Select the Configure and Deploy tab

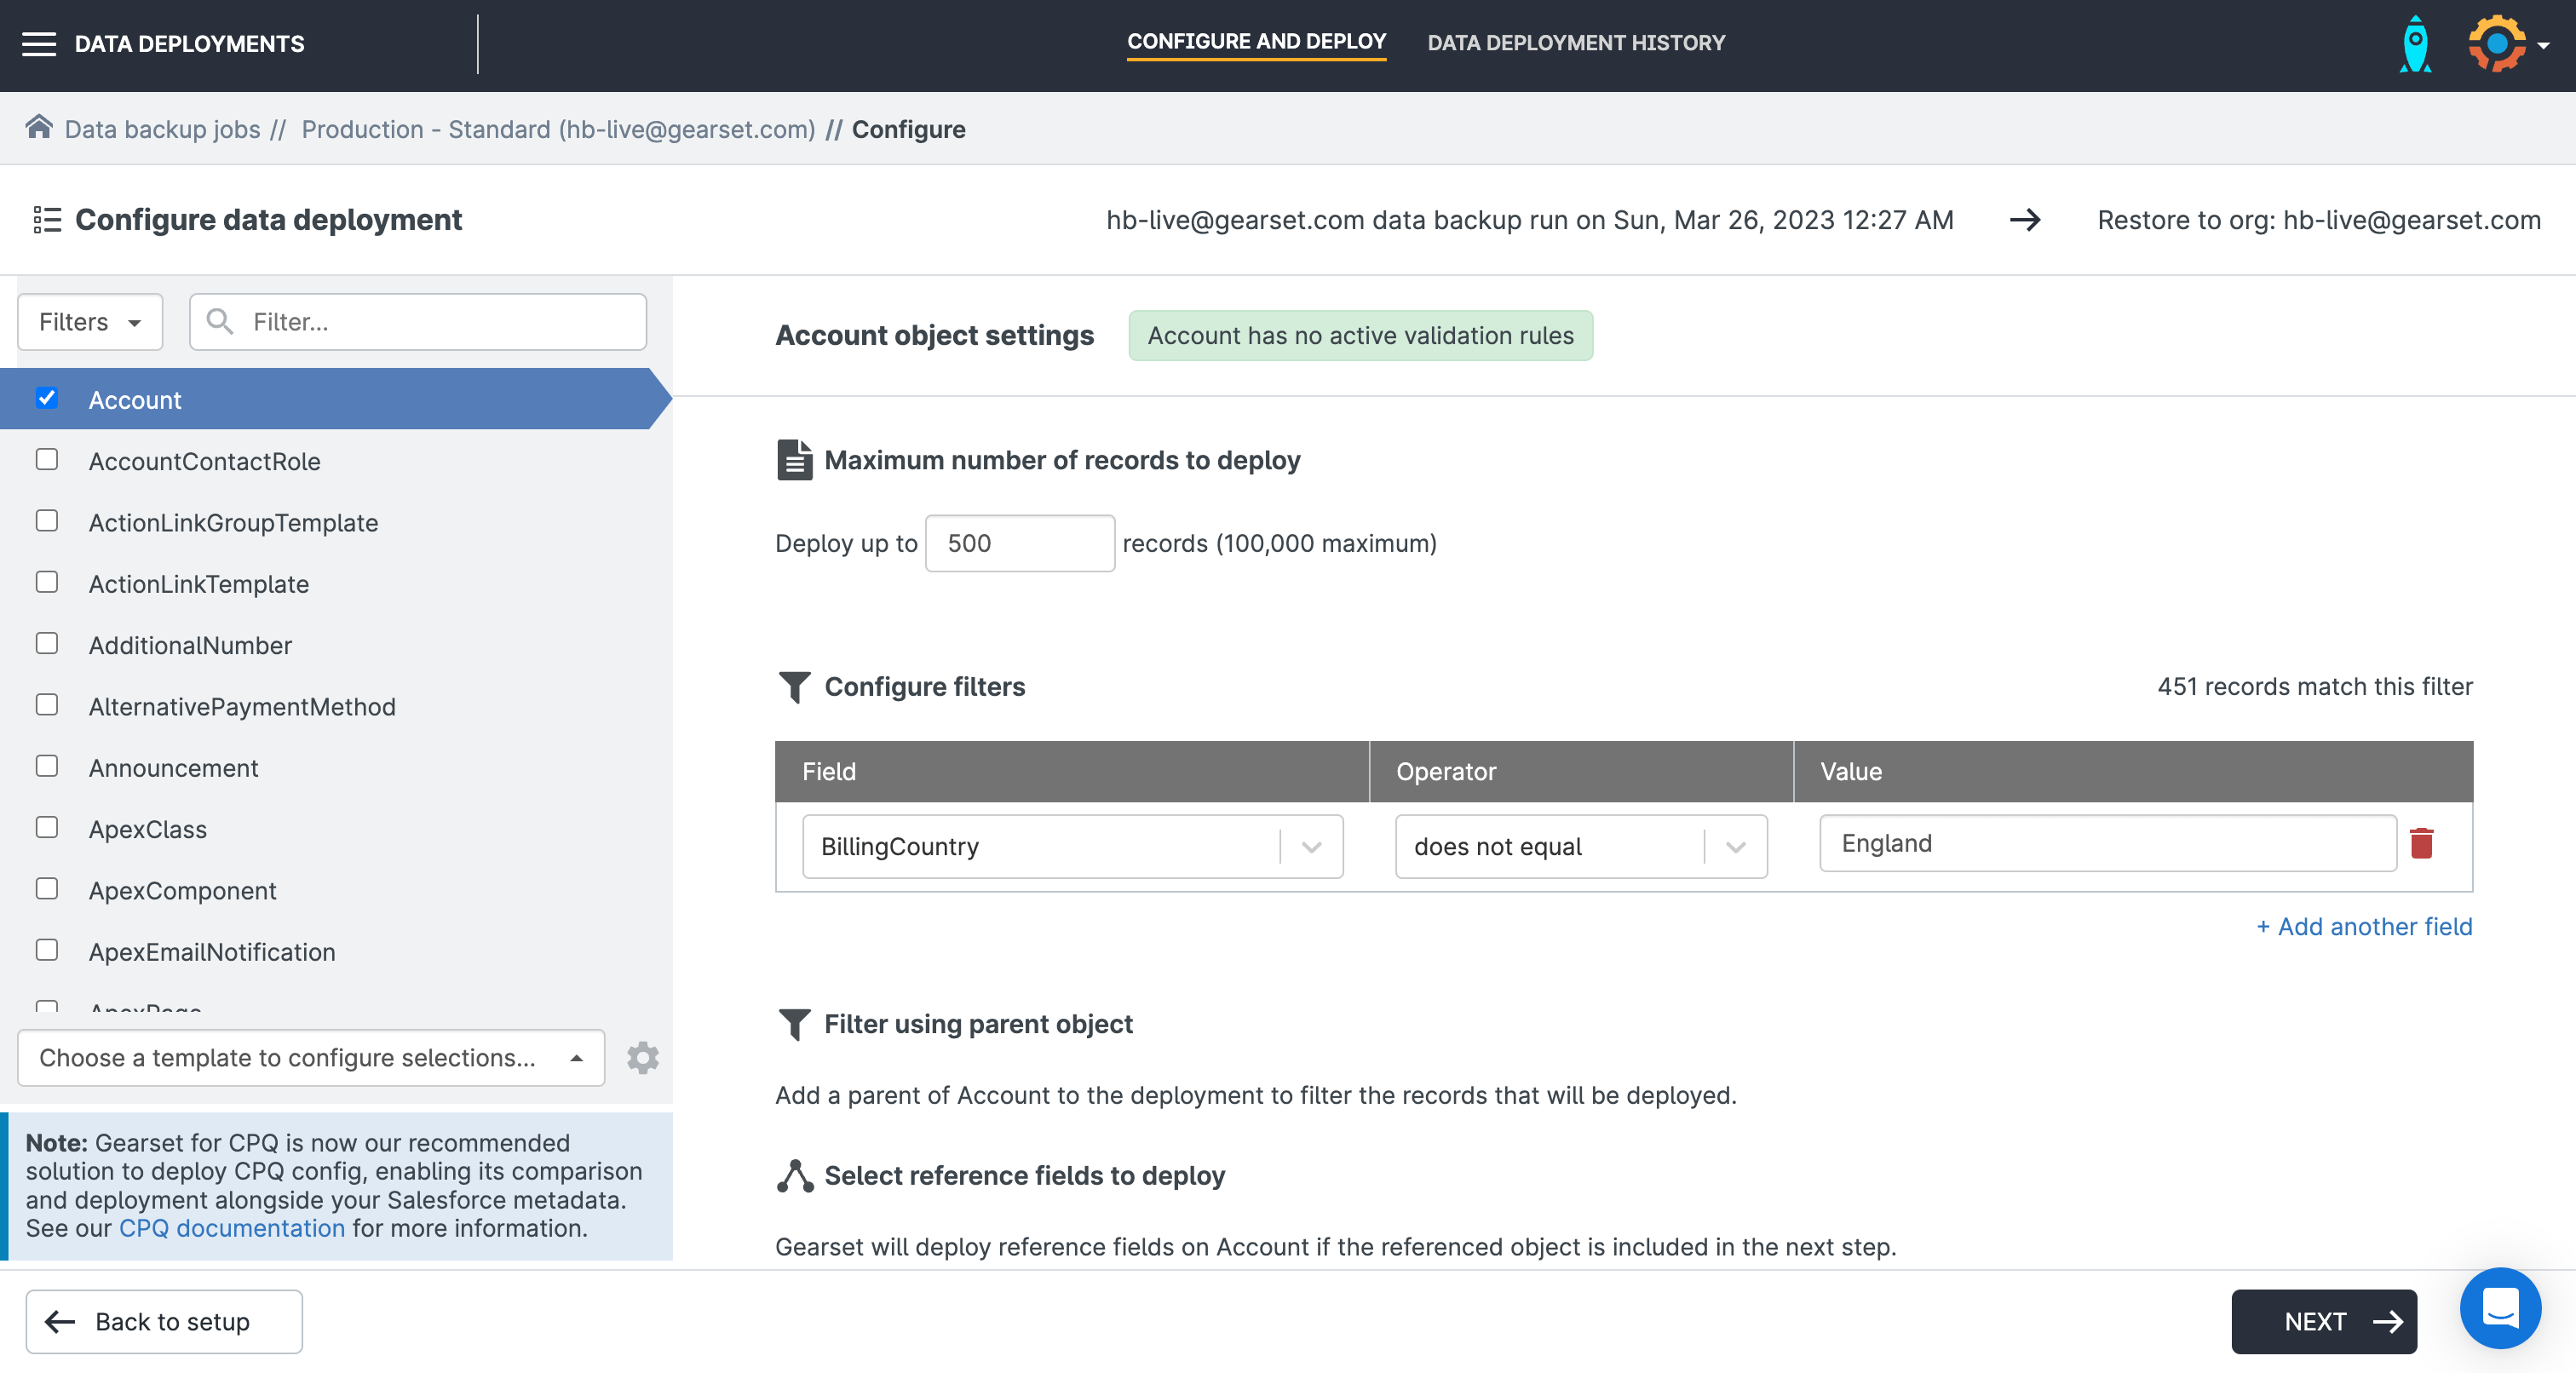[1256, 42]
